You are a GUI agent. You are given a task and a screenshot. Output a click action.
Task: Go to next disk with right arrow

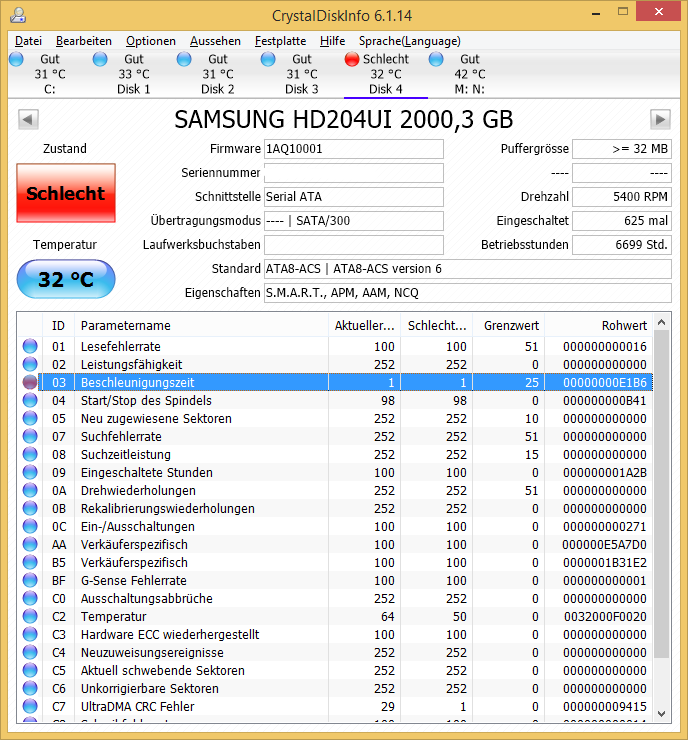660,119
